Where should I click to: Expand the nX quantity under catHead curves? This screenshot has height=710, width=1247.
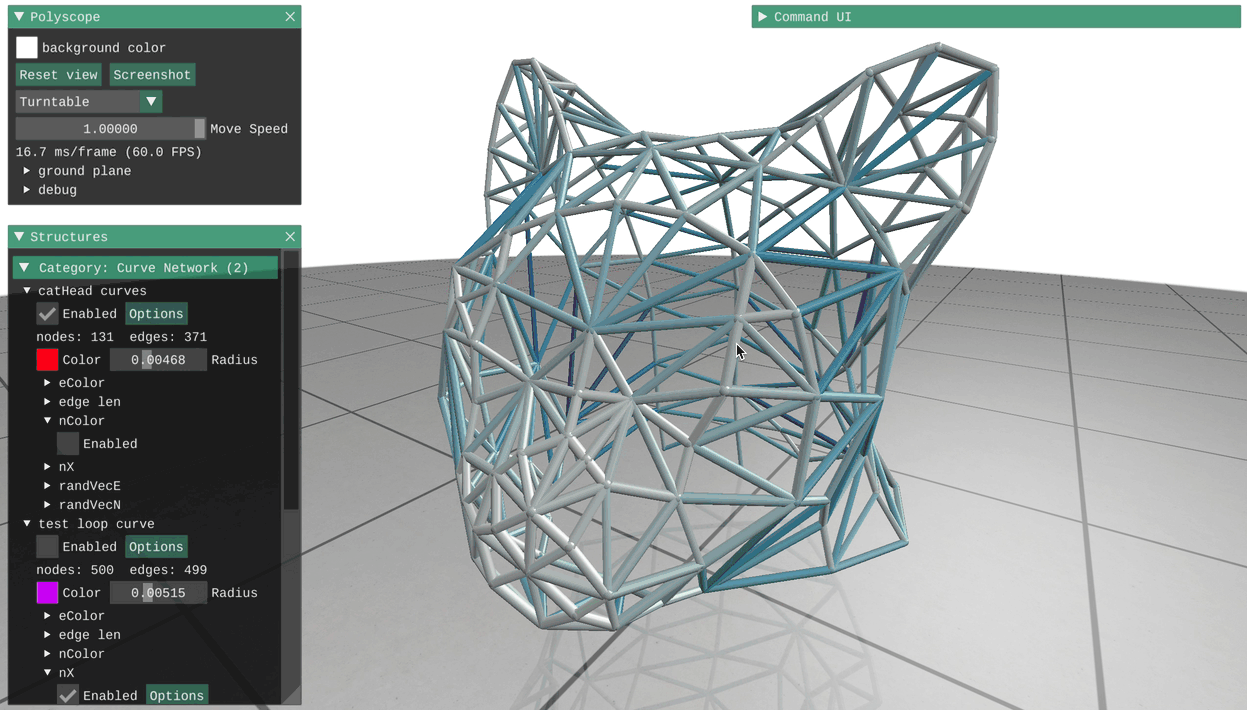(47, 467)
